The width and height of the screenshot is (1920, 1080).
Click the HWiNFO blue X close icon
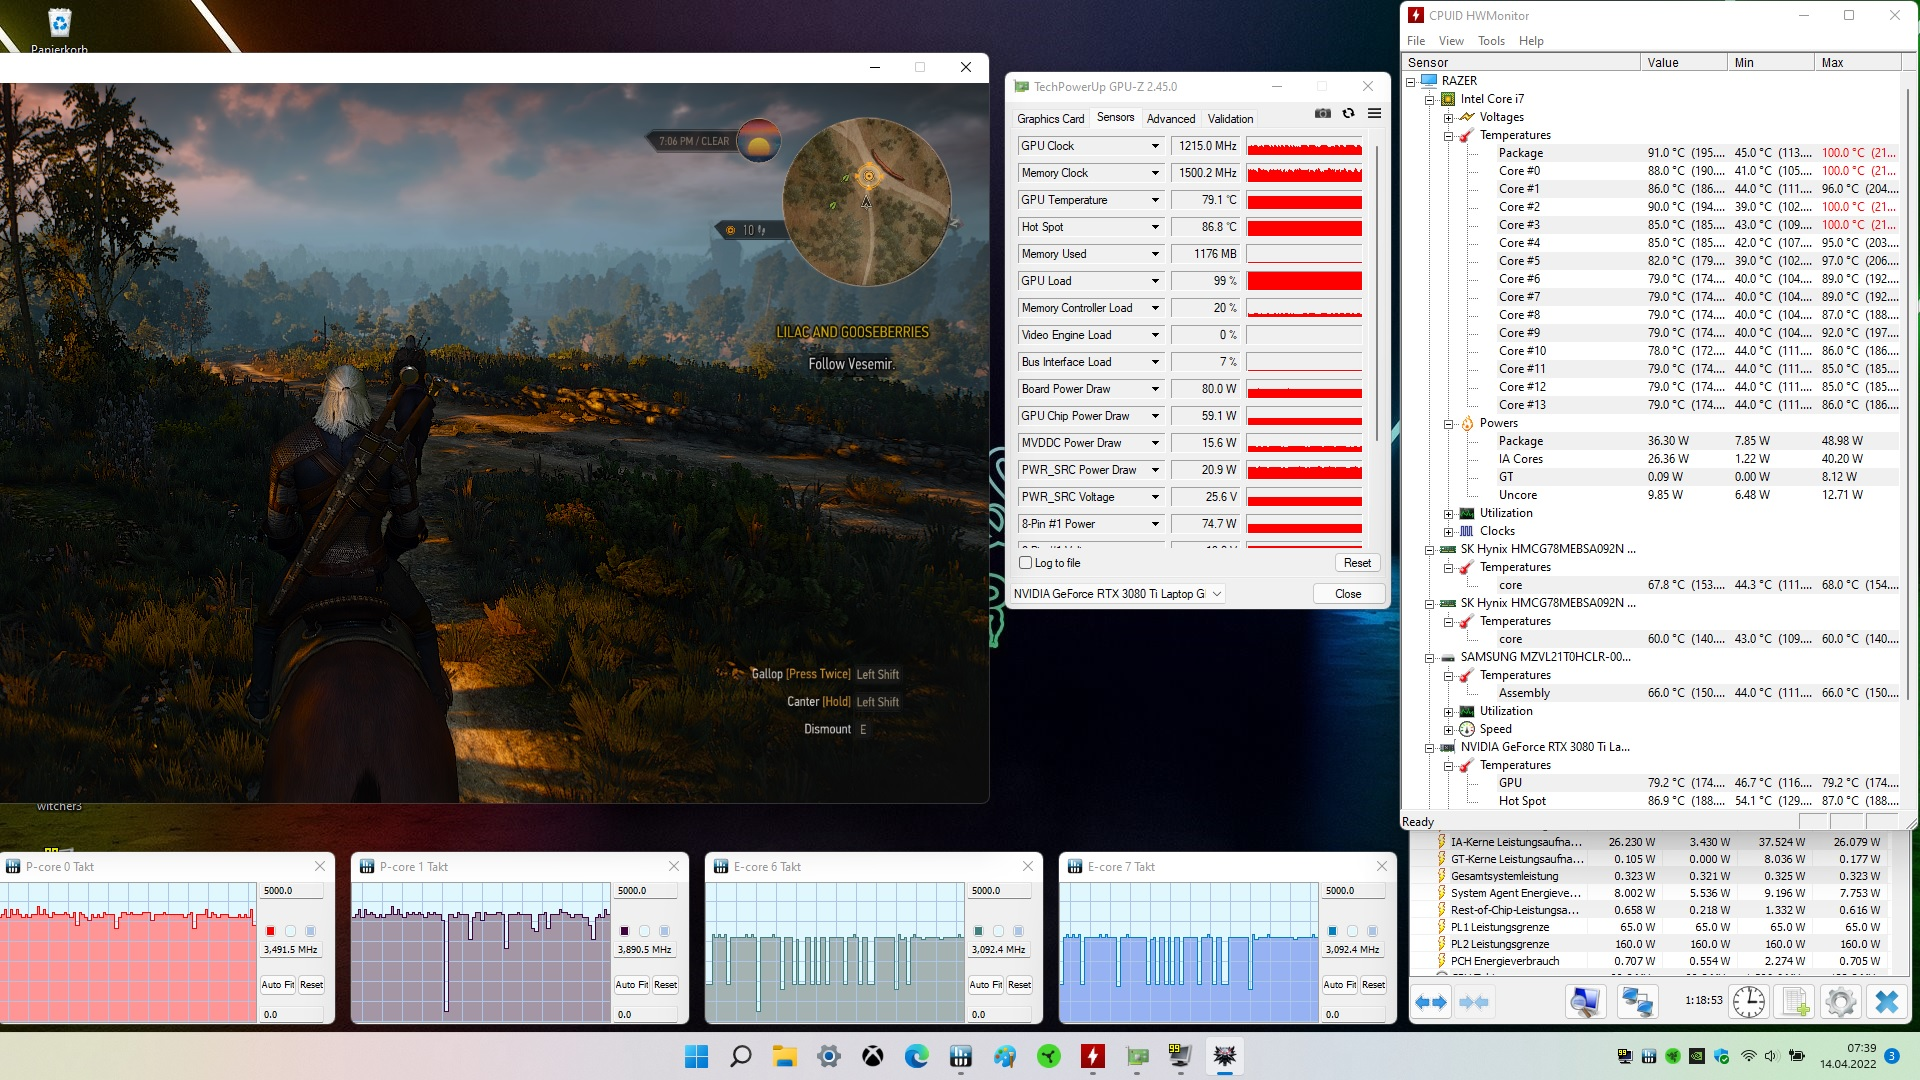point(1886,1002)
